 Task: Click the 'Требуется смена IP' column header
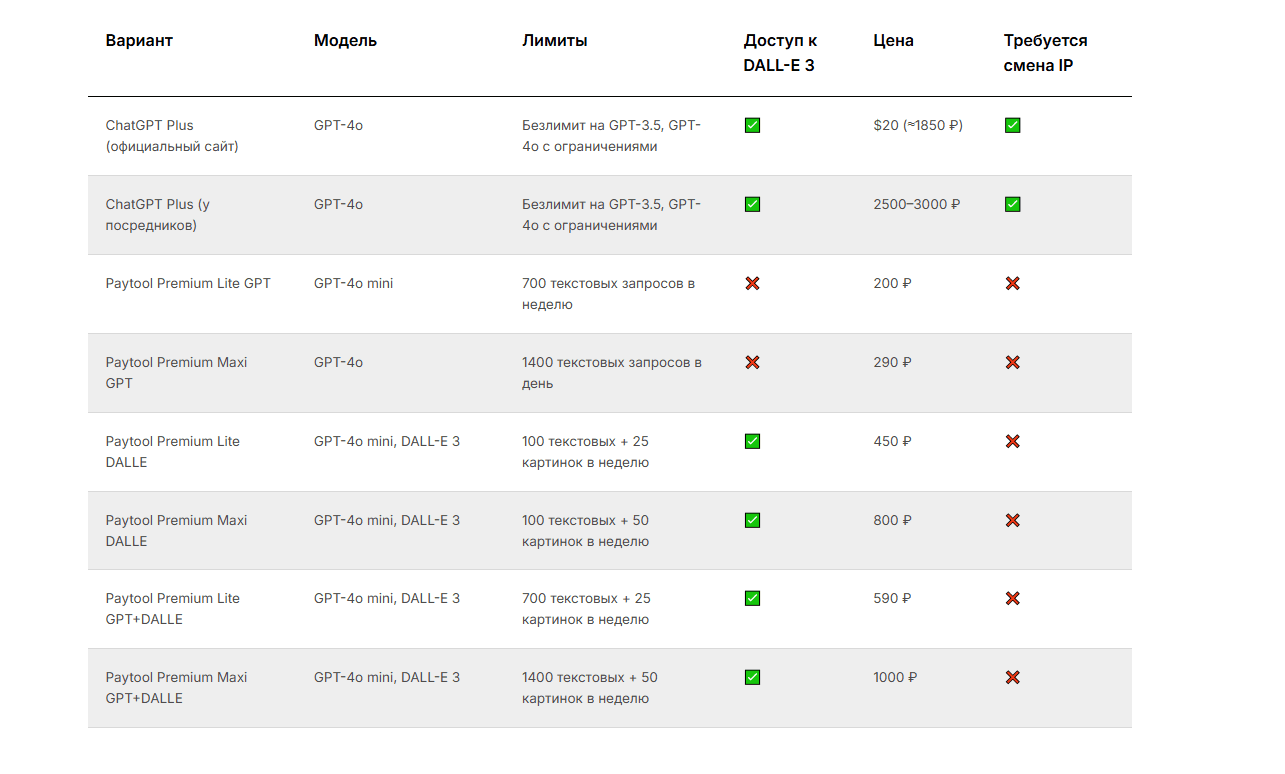(x=1045, y=53)
